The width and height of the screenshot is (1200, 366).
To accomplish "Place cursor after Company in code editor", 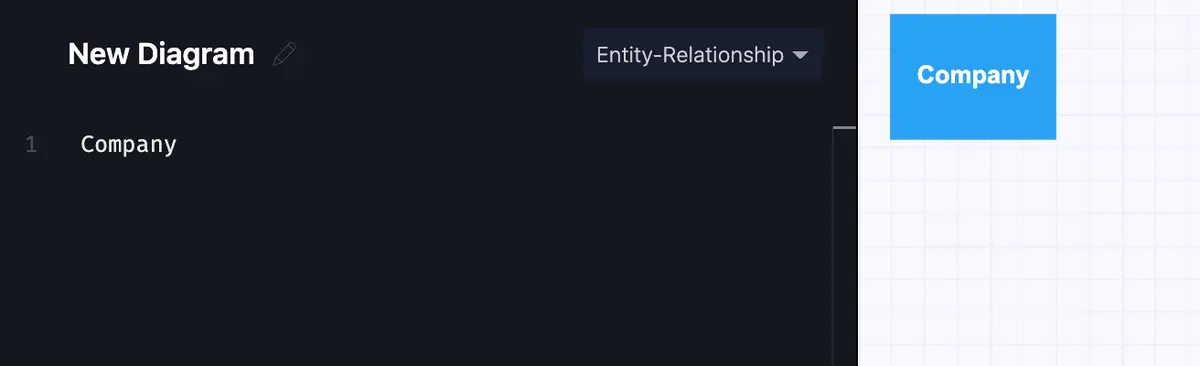I will pyautogui.click(x=178, y=144).
